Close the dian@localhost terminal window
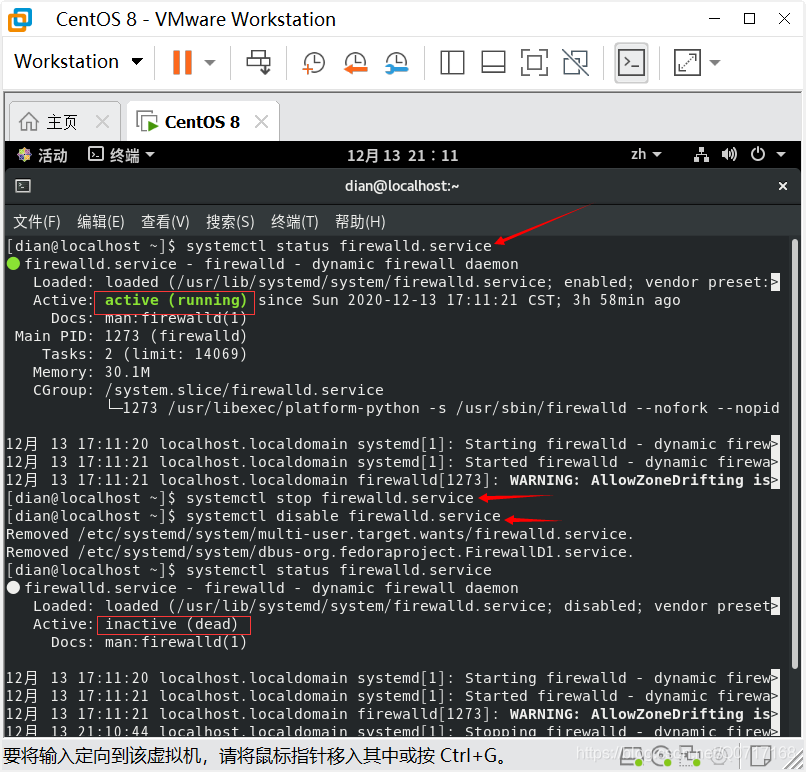This screenshot has width=806, height=772. pyautogui.click(x=782, y=186)
